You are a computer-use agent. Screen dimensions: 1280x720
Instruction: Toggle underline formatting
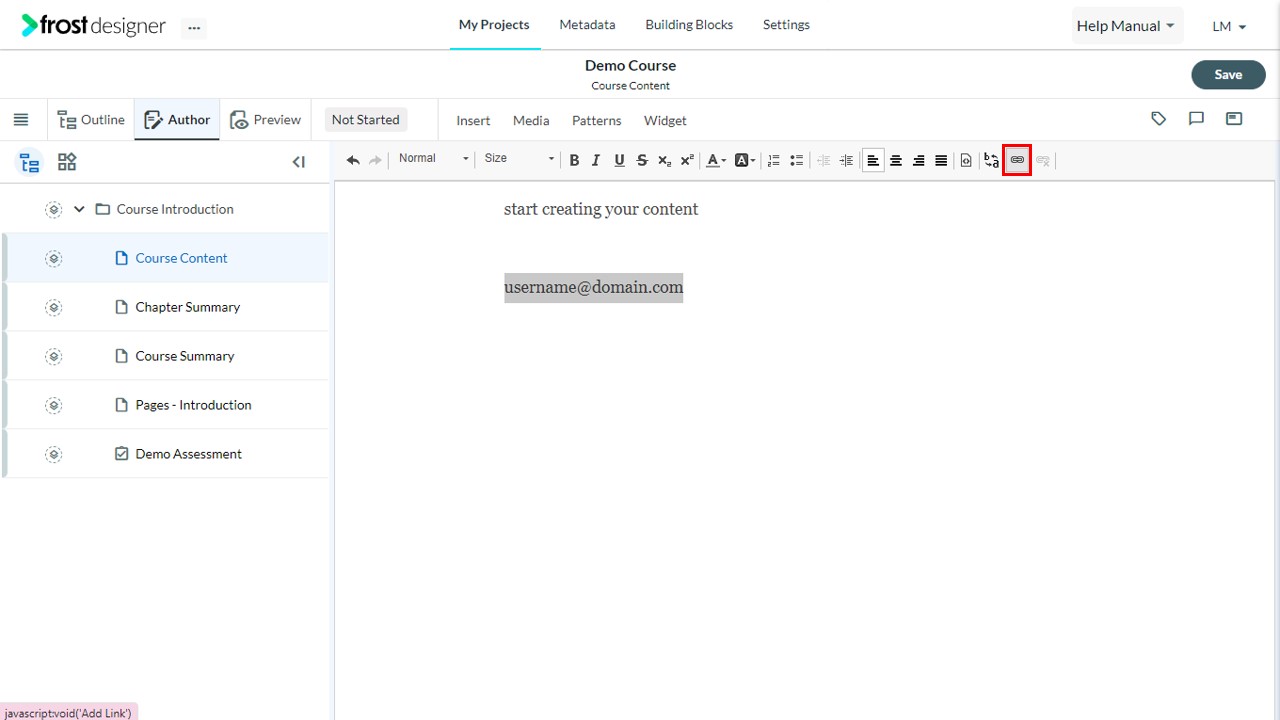(x=619, y=160)
